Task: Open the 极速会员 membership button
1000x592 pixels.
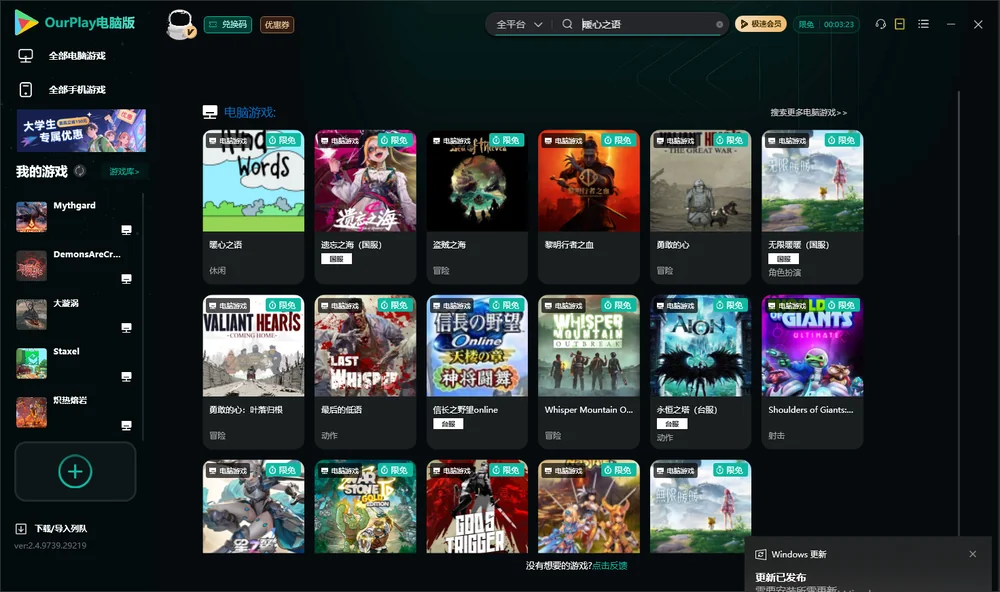Action: click(761, 24)
